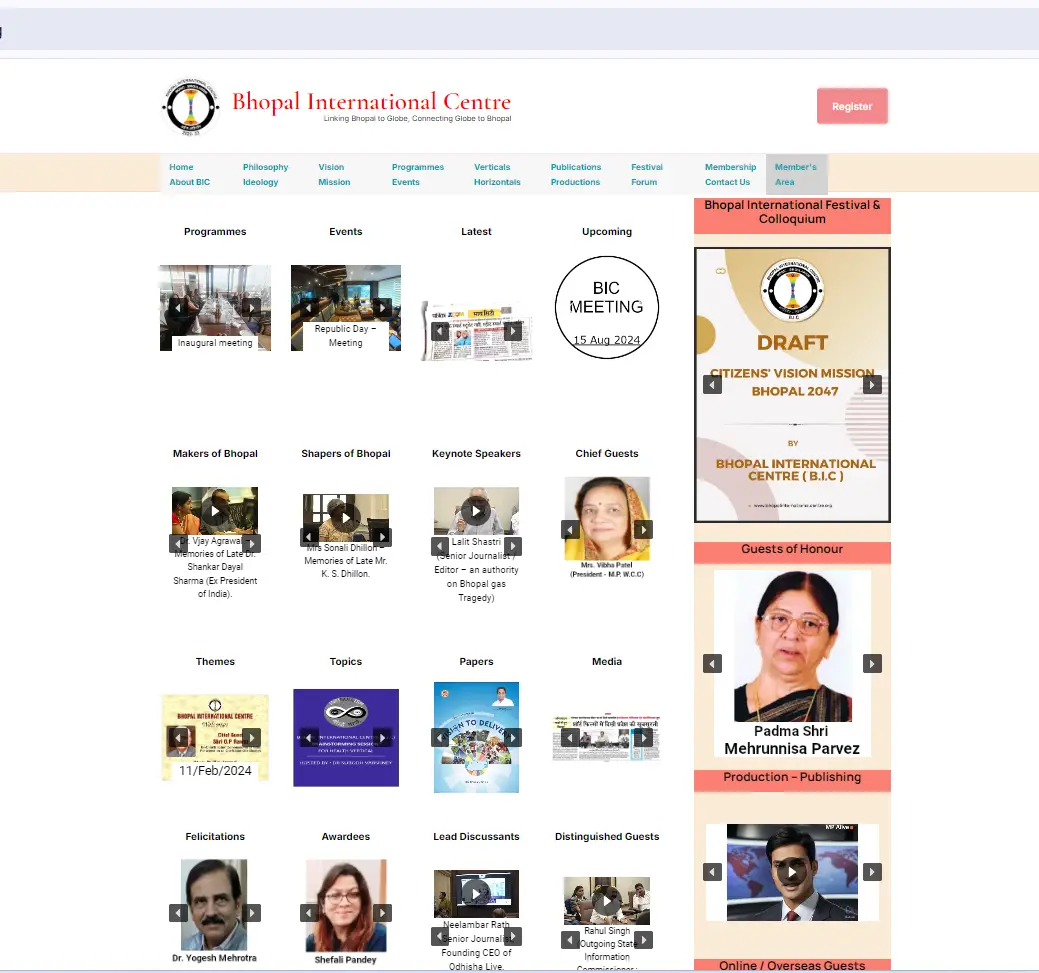
Task: Open the Membership Contact Us menu item
Action: 730,174
